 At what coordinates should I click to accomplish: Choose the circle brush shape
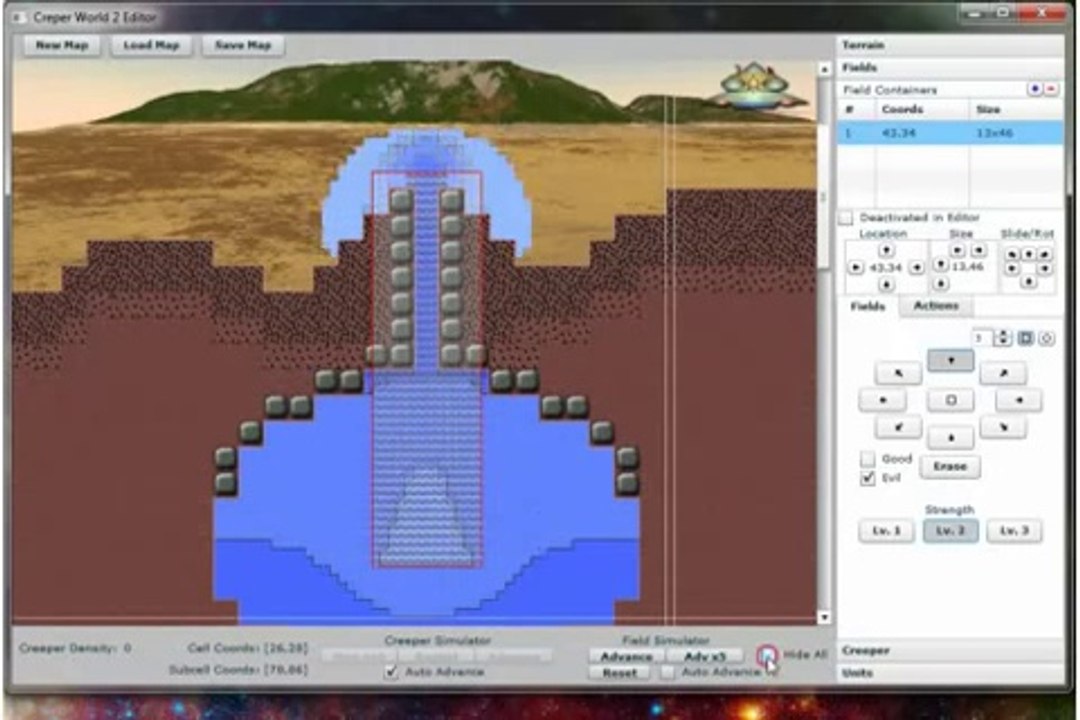point(1046,338)
